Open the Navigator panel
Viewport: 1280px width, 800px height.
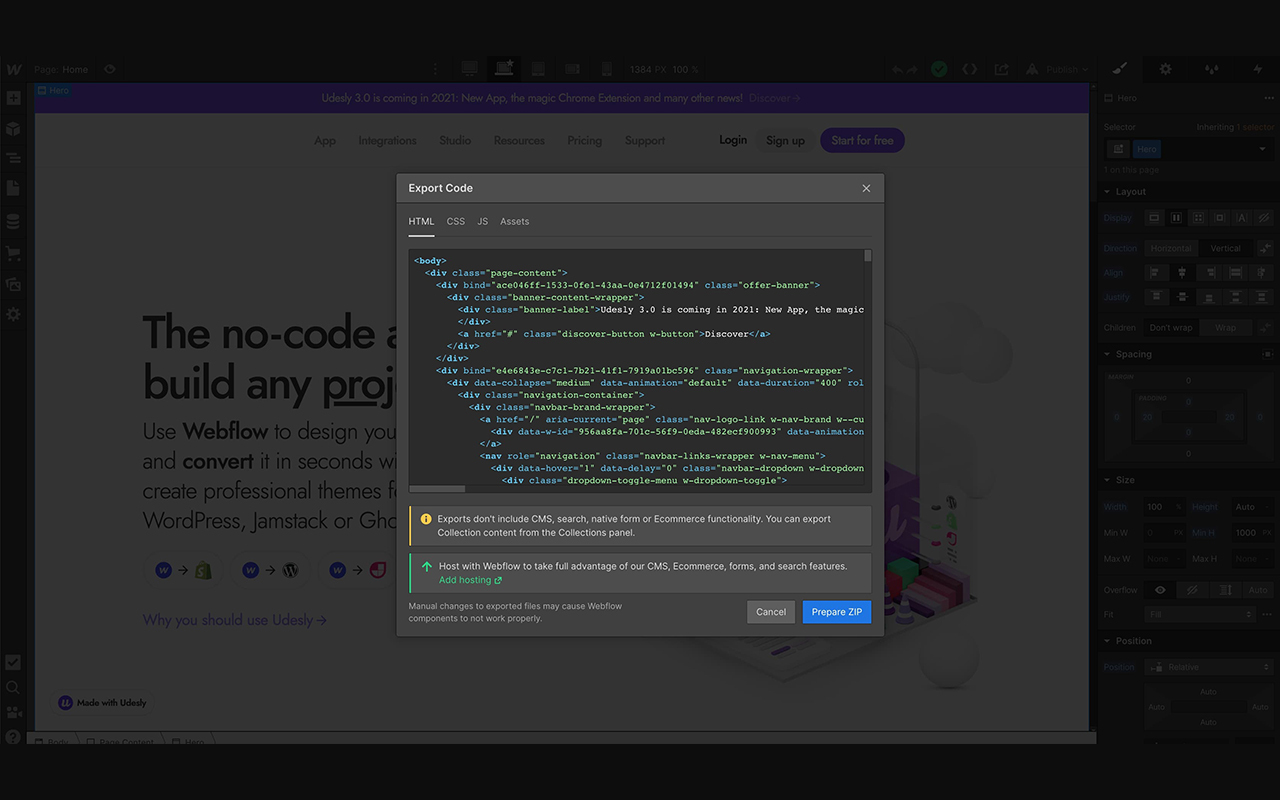(x=13, y=158)
